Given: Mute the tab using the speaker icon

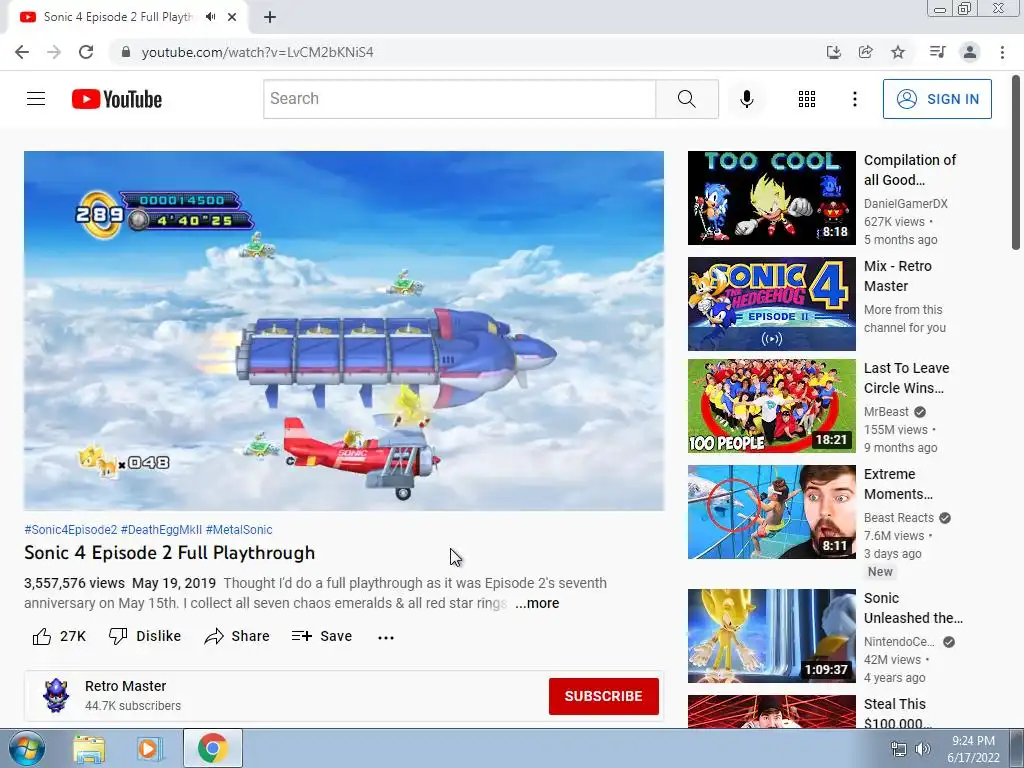Looking at the screenshot, I should pos(210,17).
